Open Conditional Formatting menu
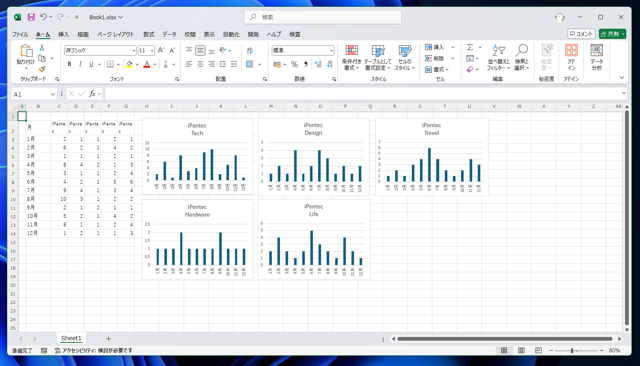This screenshot has width=640, height=366. (351, 58)
